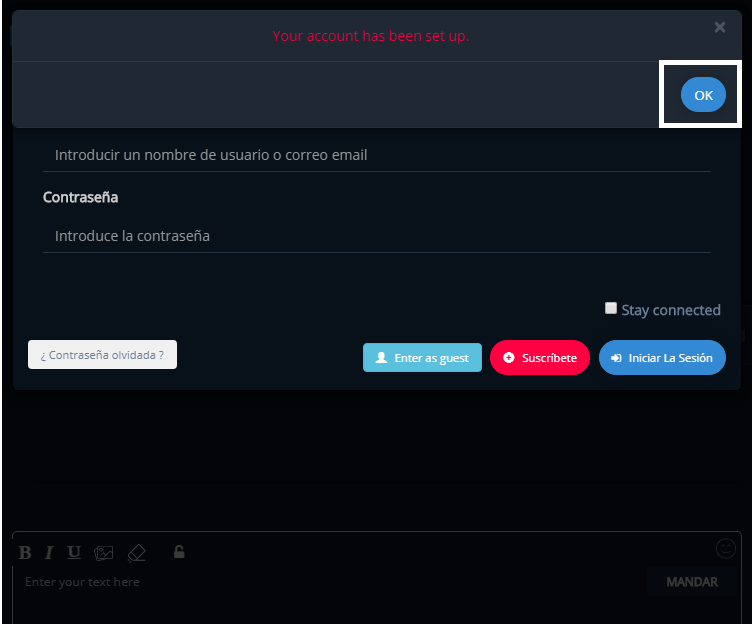Click the user icon on the guest button

381,358
